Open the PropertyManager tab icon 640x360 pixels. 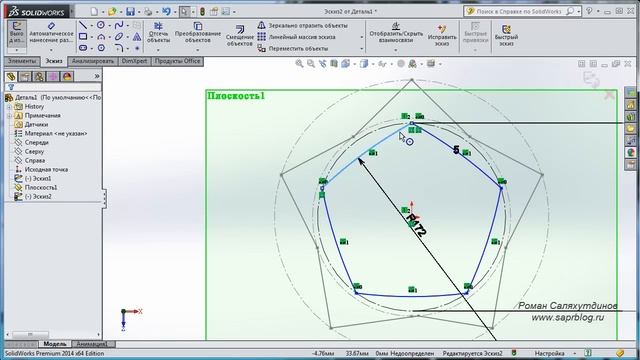(x=25, y=76)
